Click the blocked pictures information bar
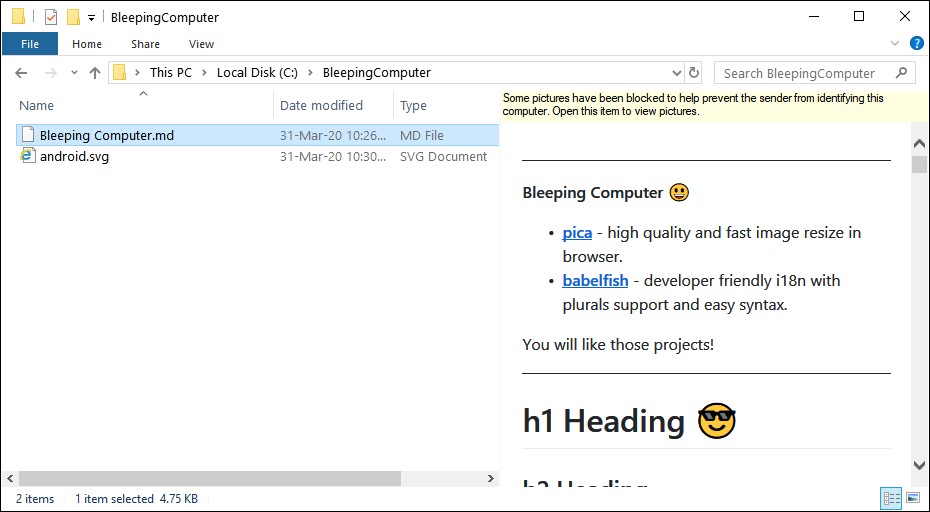Viewport: 930px width, 512px height. coord(715,104)
